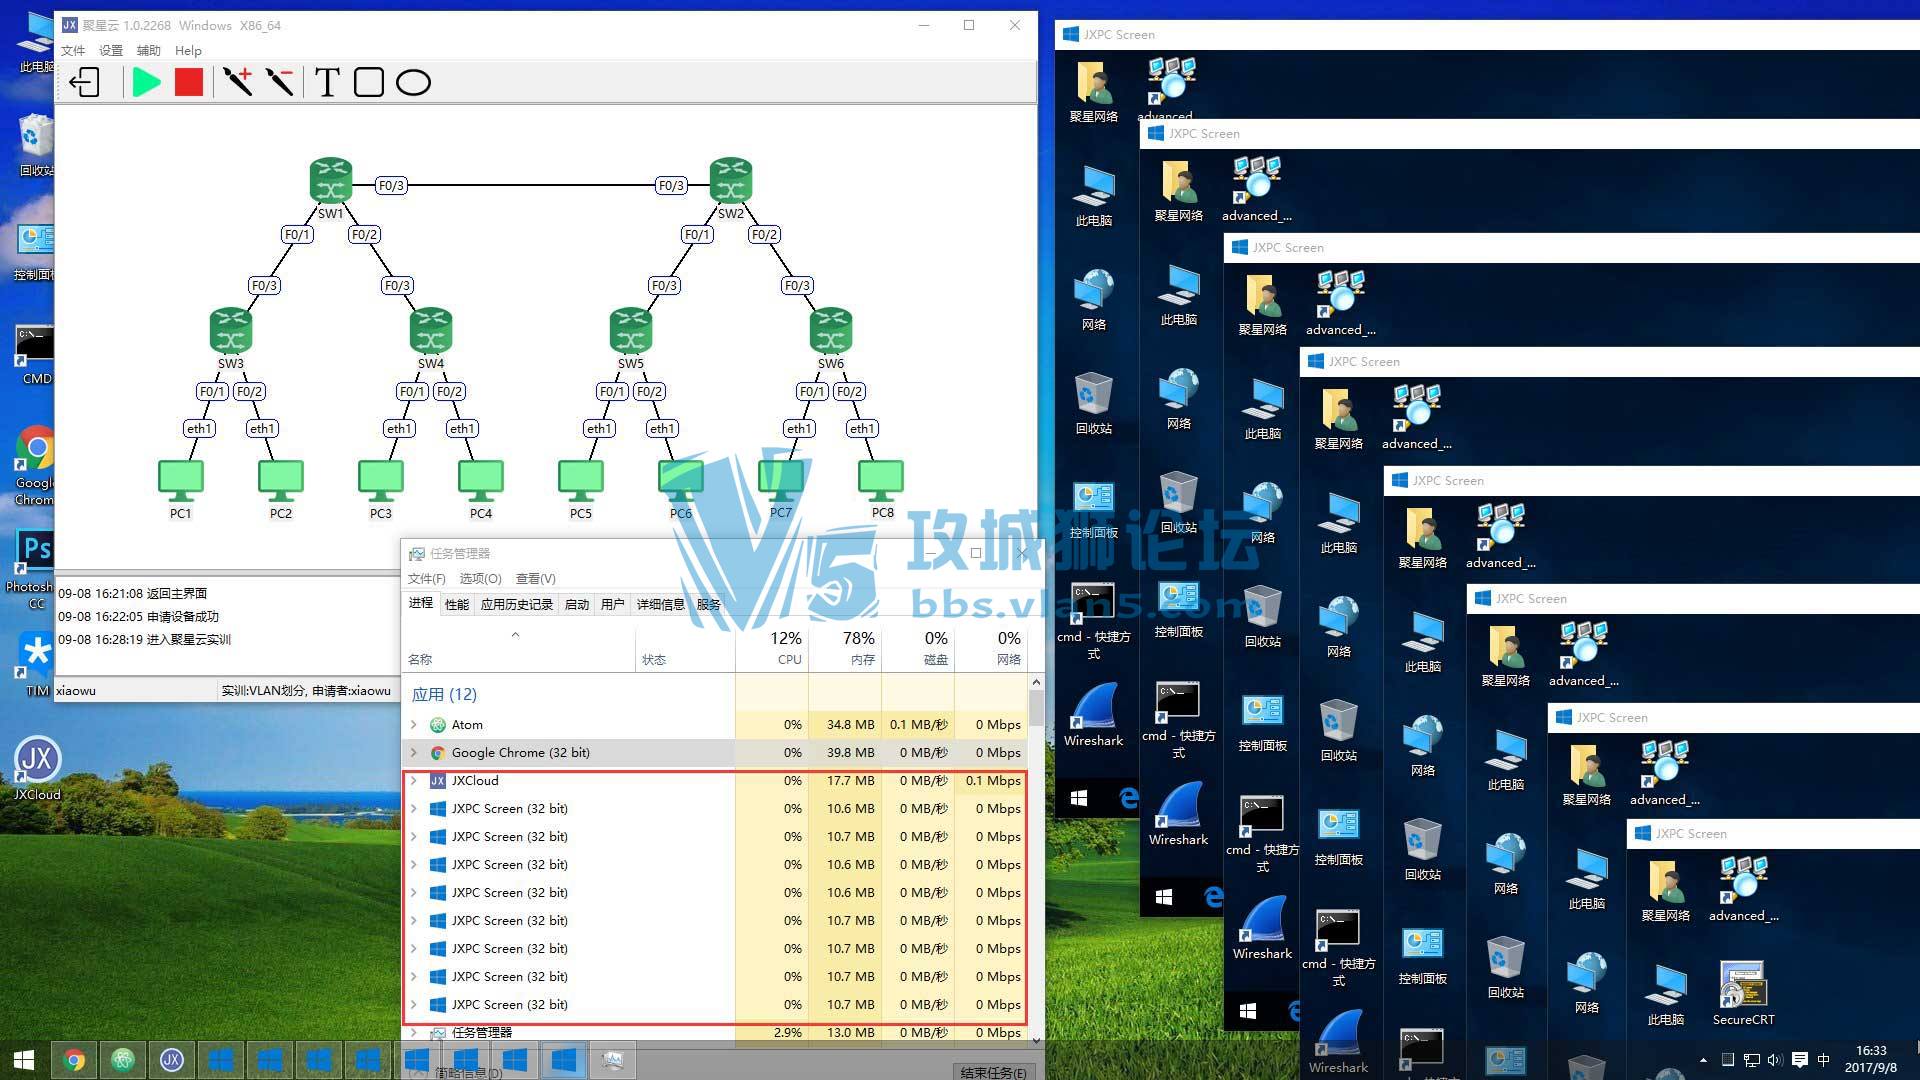Screen dimensions: 1920x1080
Task: Open the 文件 menu in 聚星云 window
Action: [73, 50]
